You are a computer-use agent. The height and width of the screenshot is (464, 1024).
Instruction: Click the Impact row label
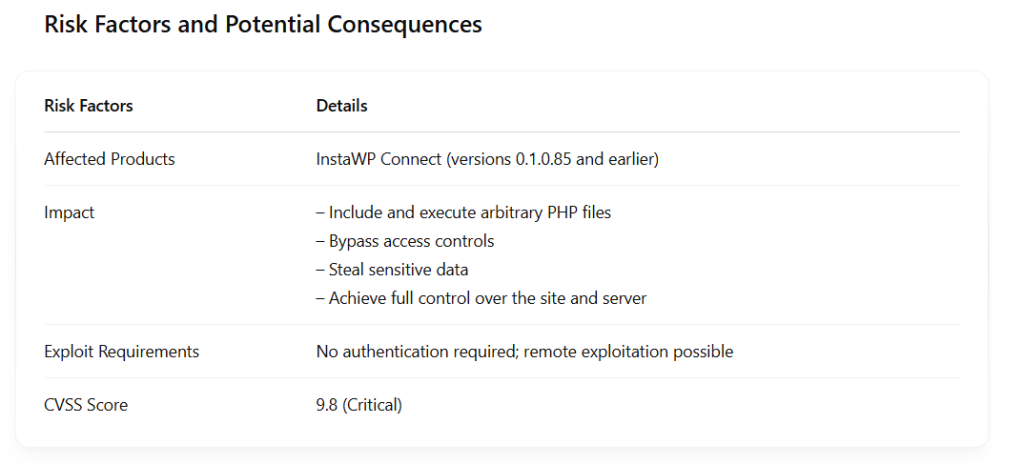pos(69,212)
